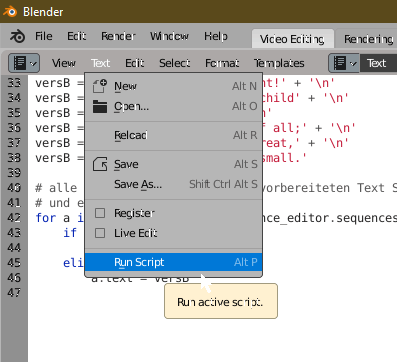397x362 pixels.
Task: Click the Text name field
Action: click(x=378, y=63)
